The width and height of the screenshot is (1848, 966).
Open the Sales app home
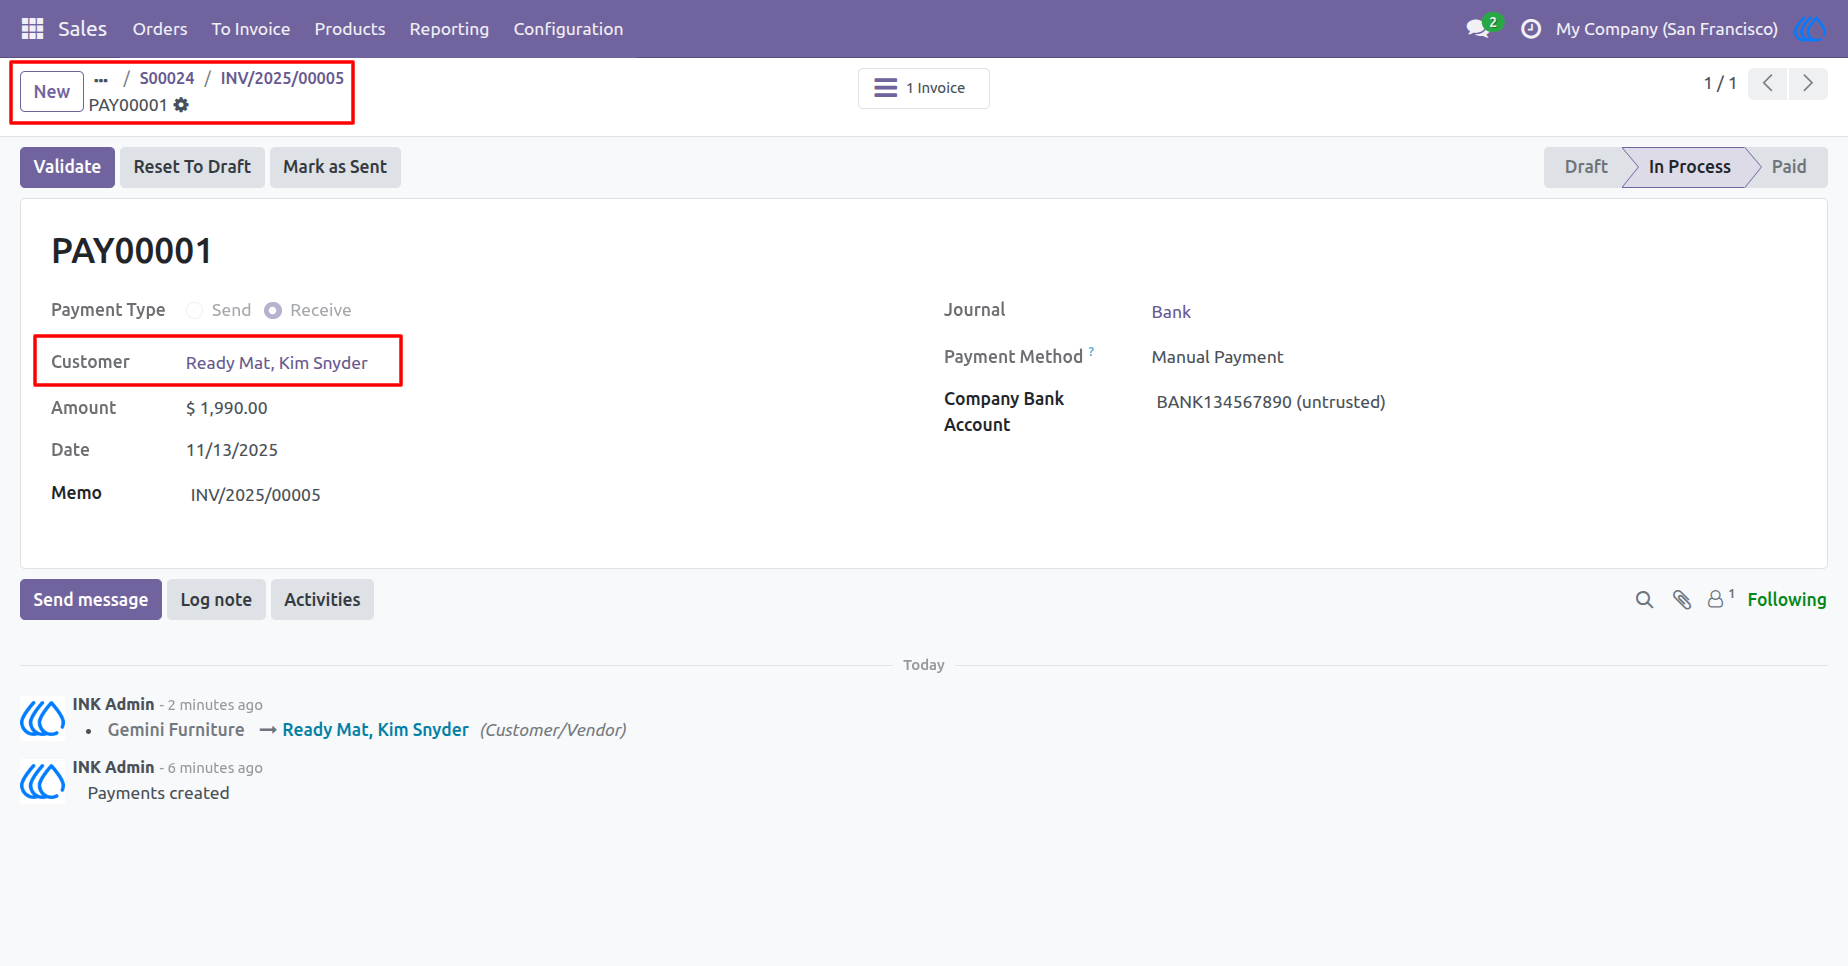tap(82, 29)
